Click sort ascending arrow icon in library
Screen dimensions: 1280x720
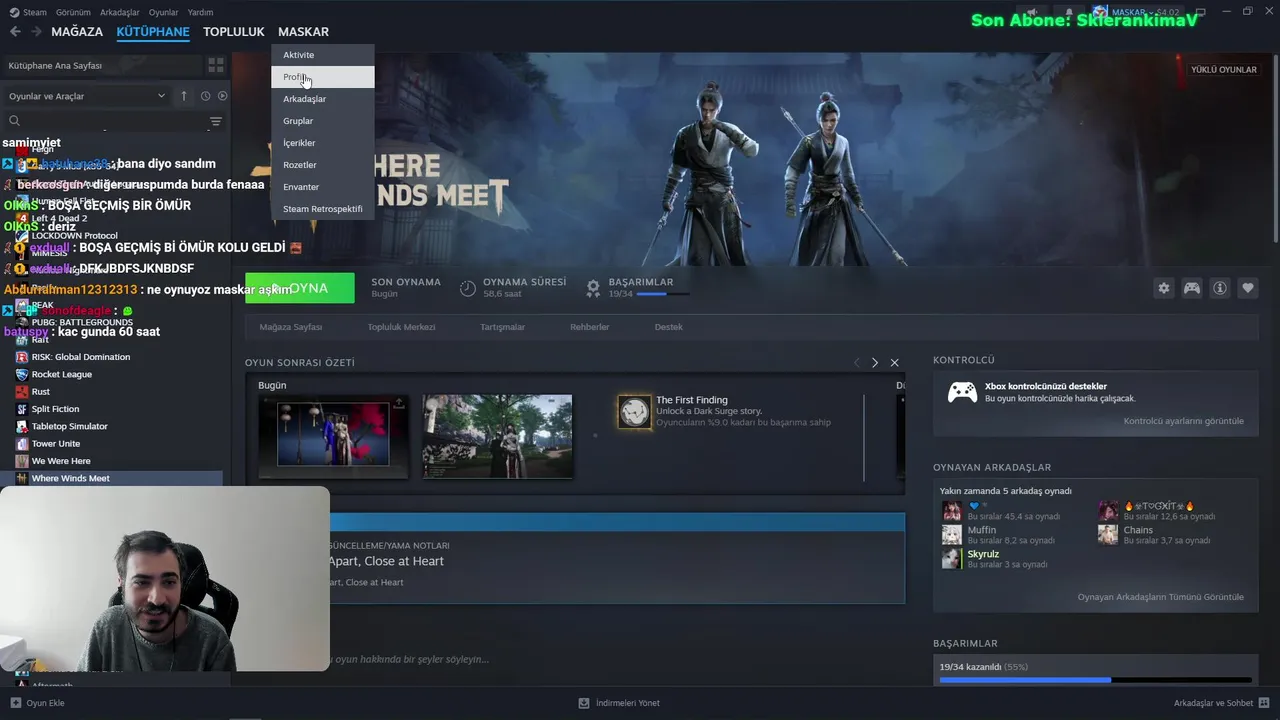point(184,96)
